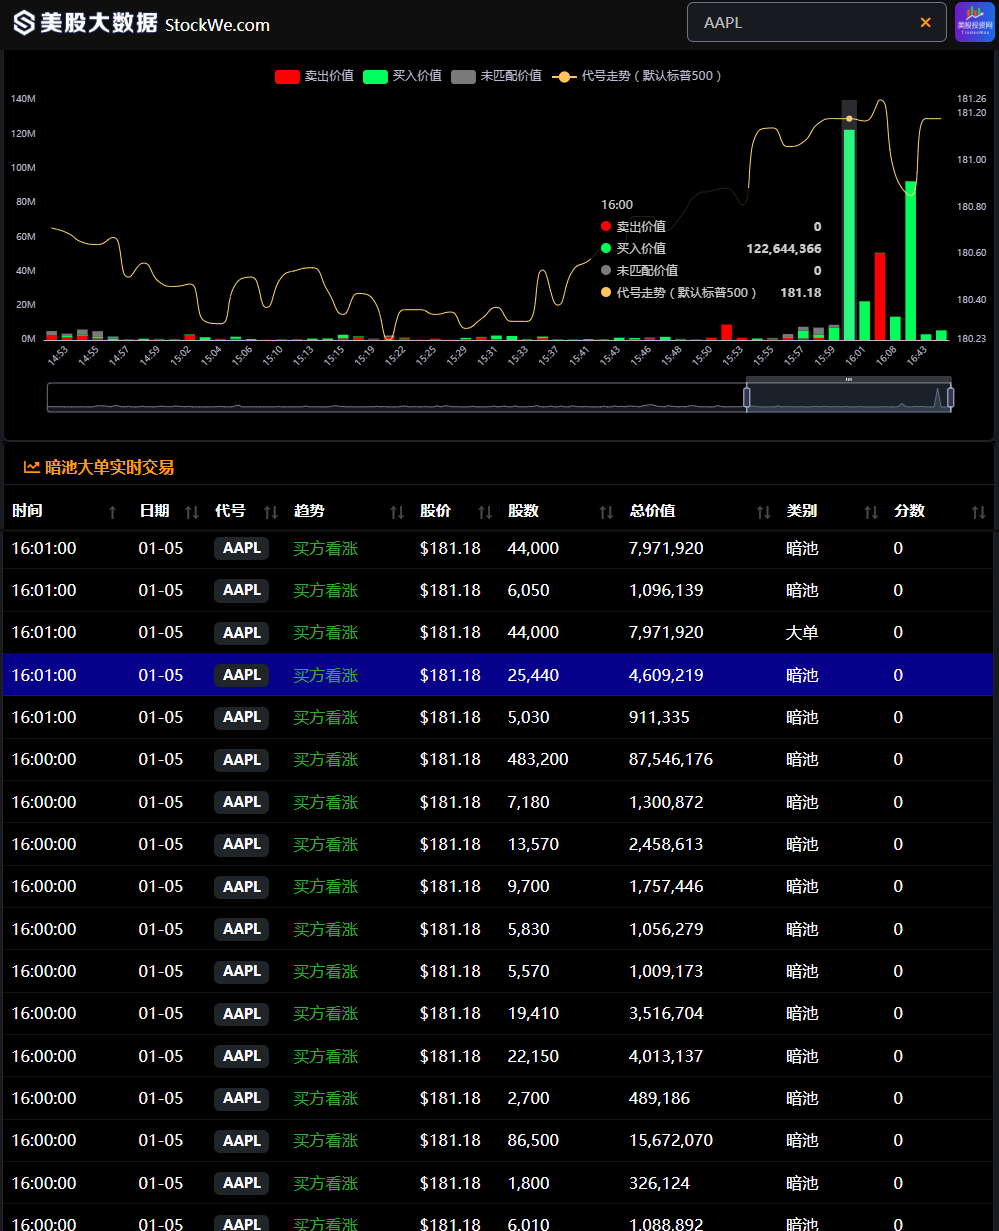Screen dimensions: 999x1231
Task: Click the AAPL badge in the 4,609,219 row
Action: point(242,675)
